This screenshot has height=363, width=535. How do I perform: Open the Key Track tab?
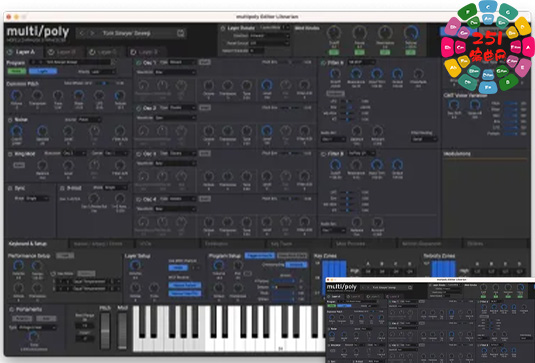[x=298, y=244]
